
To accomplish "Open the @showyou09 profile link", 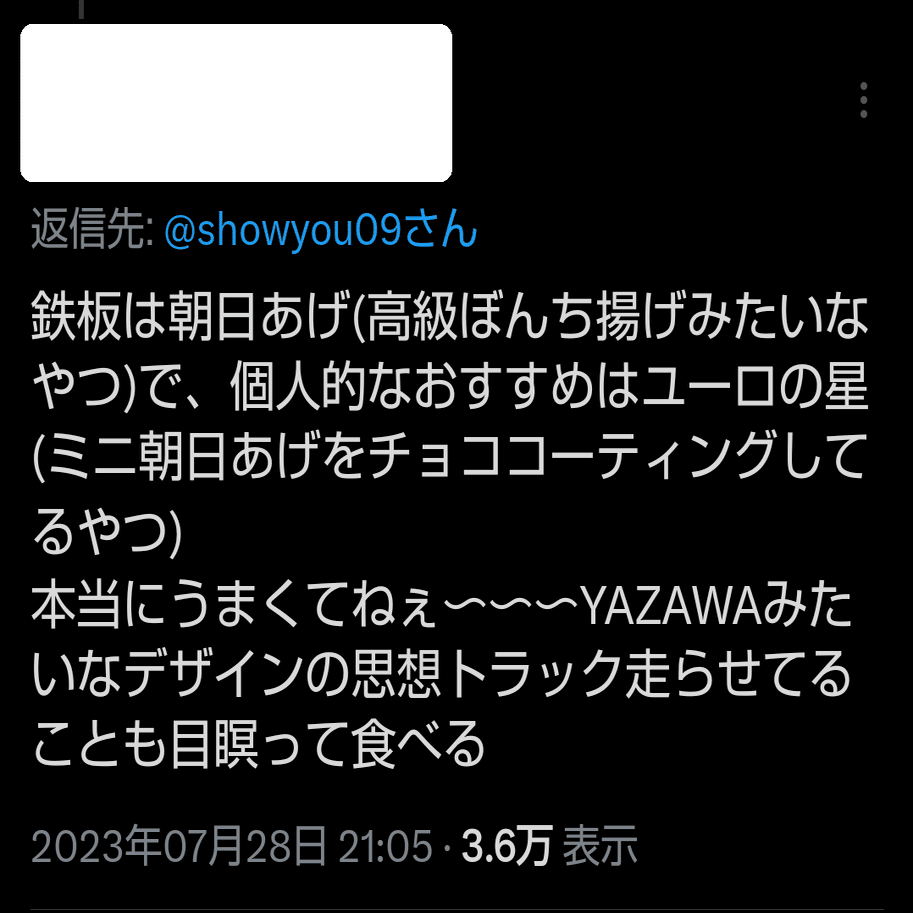I will click(283, 231).
